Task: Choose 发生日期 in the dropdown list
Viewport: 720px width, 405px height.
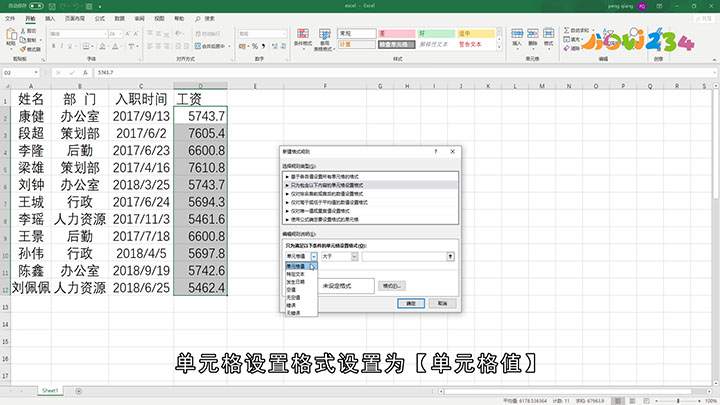Action: click(301, 282)
